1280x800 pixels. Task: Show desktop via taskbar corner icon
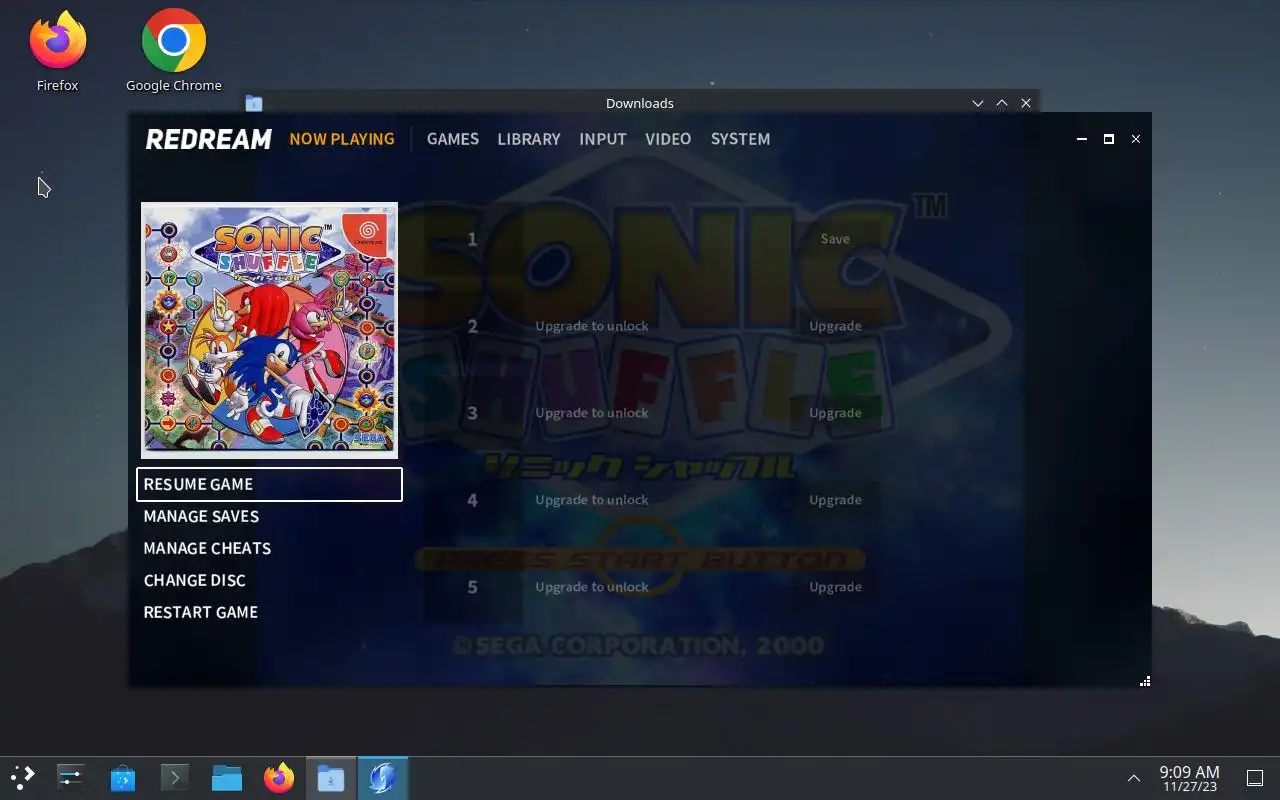(1255, 778)
